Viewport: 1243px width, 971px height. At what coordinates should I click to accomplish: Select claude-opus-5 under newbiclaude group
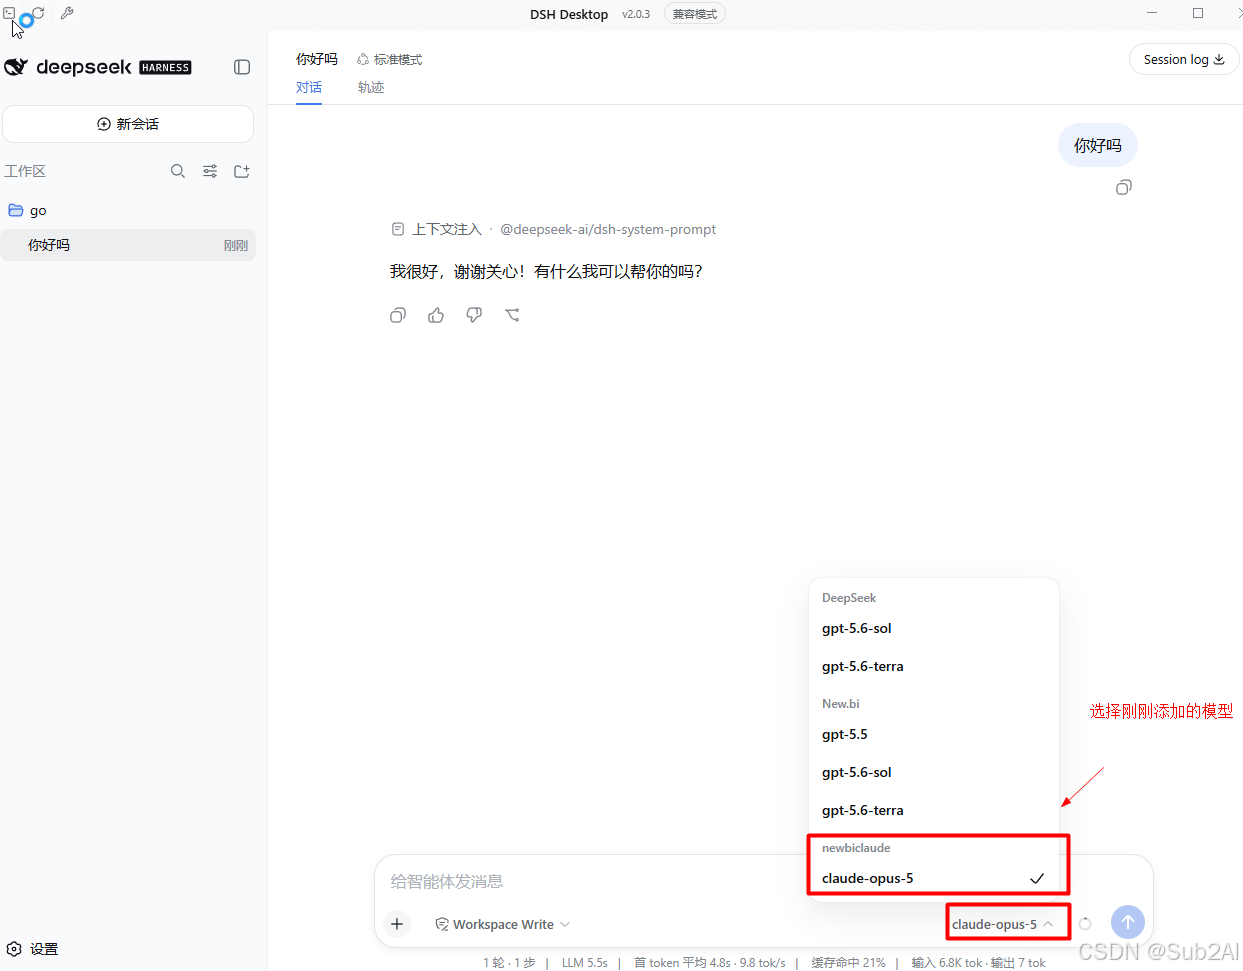[x=933, y=879]
